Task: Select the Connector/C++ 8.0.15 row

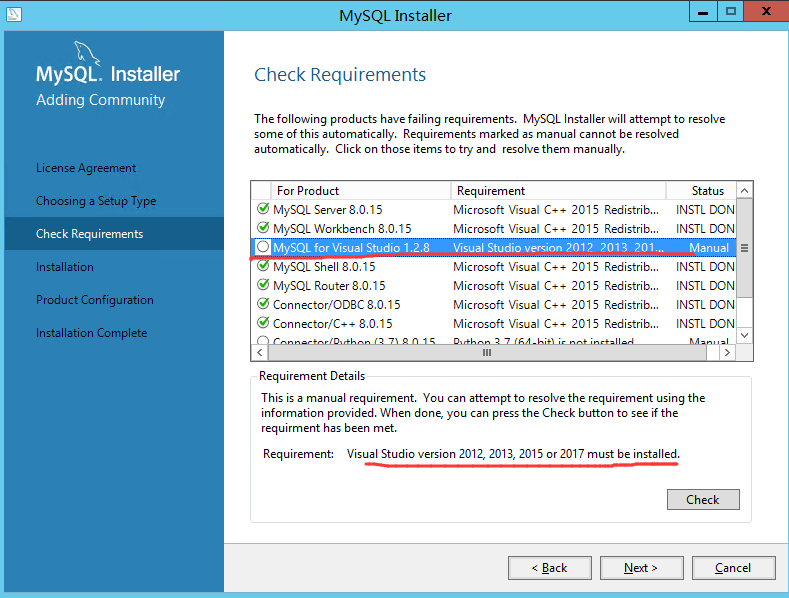Action: 494,324
